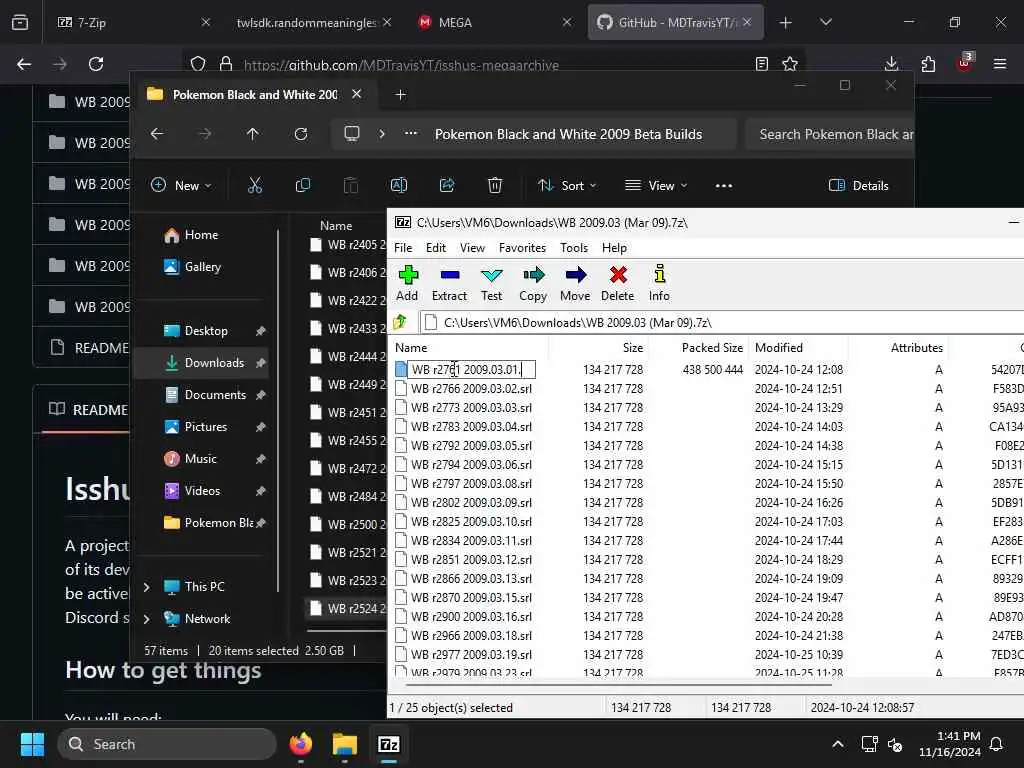Screen dimensions: 1024x768
Task: Click the 7-Zip Move toolbar icon
Action: click(x=575, y=275)
